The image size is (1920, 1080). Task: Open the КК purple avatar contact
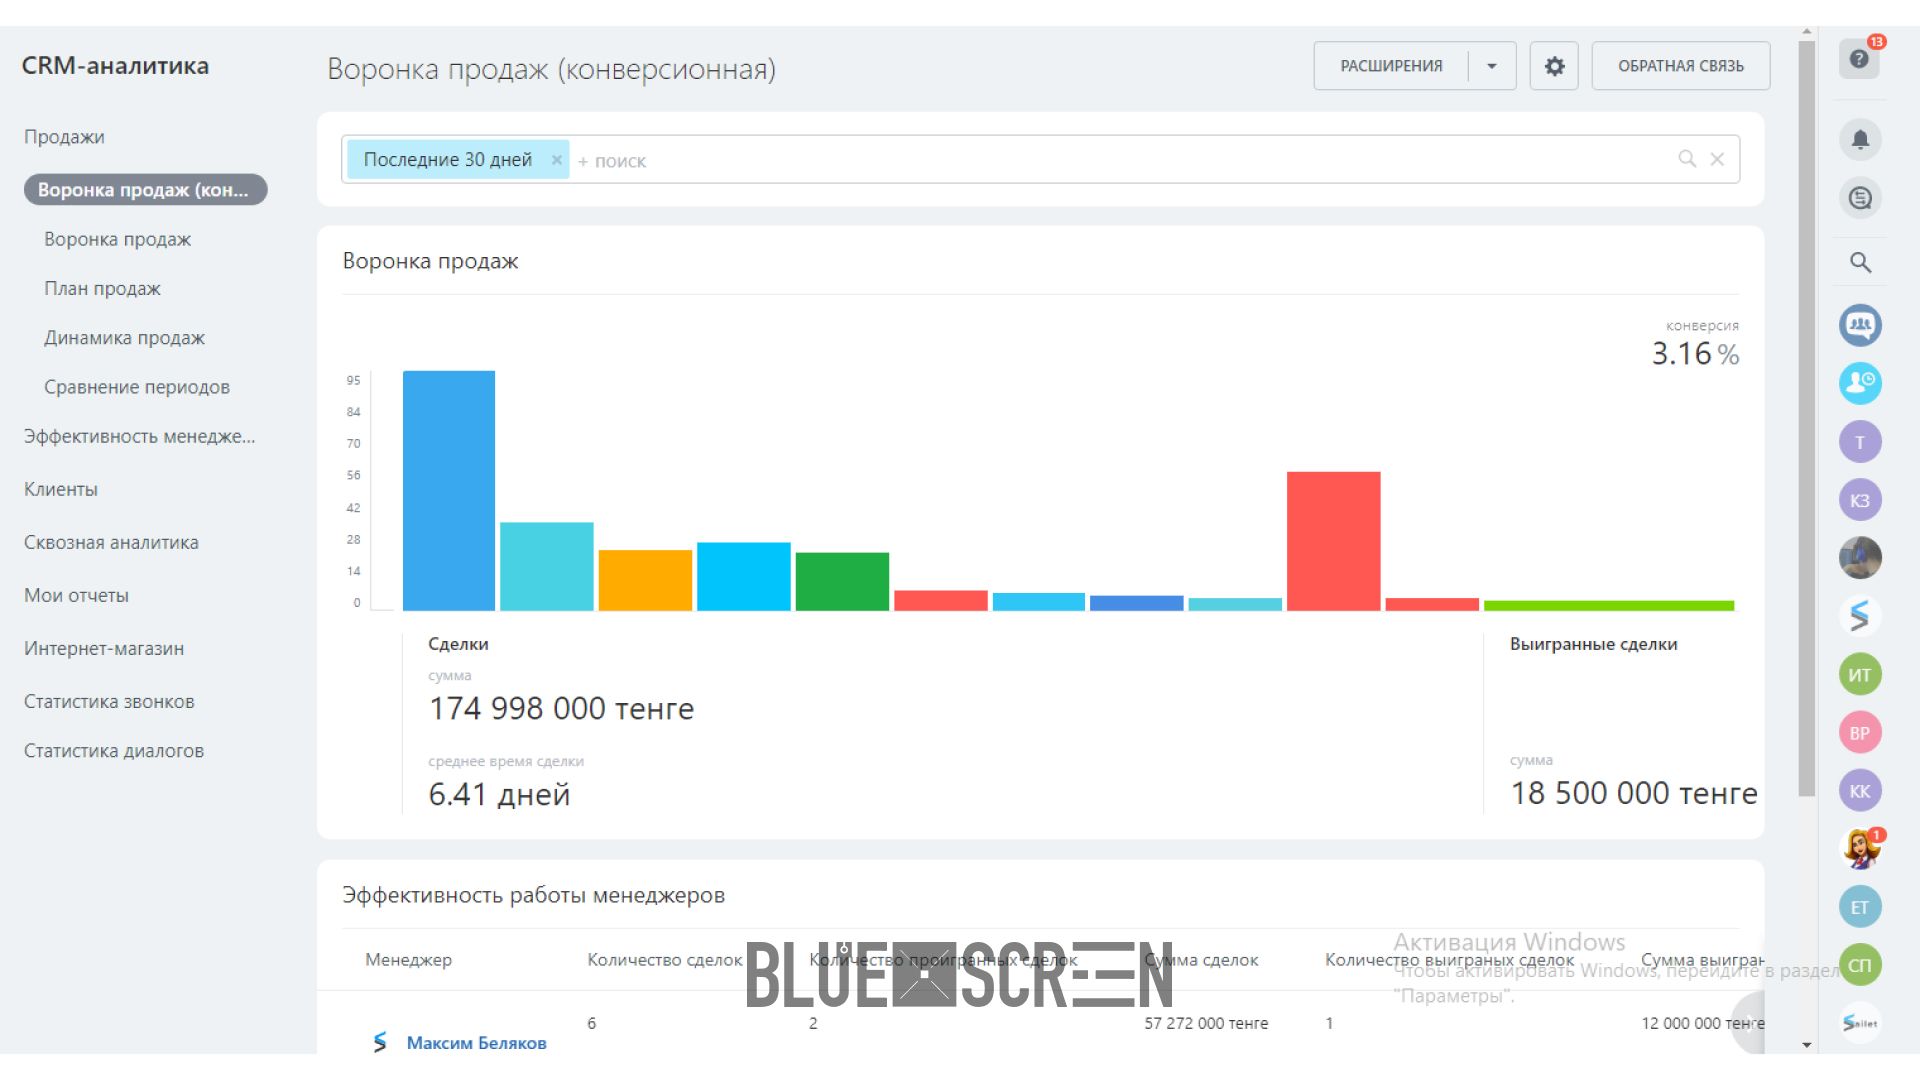[x=1860, y=791]
